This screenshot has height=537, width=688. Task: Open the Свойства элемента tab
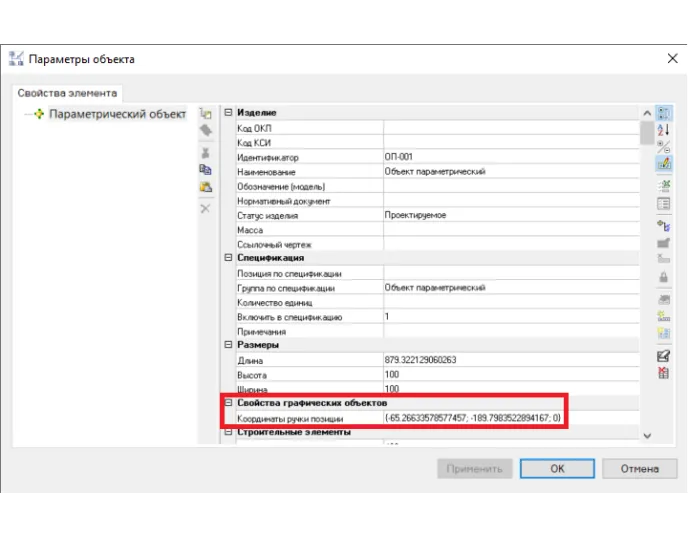67,93
